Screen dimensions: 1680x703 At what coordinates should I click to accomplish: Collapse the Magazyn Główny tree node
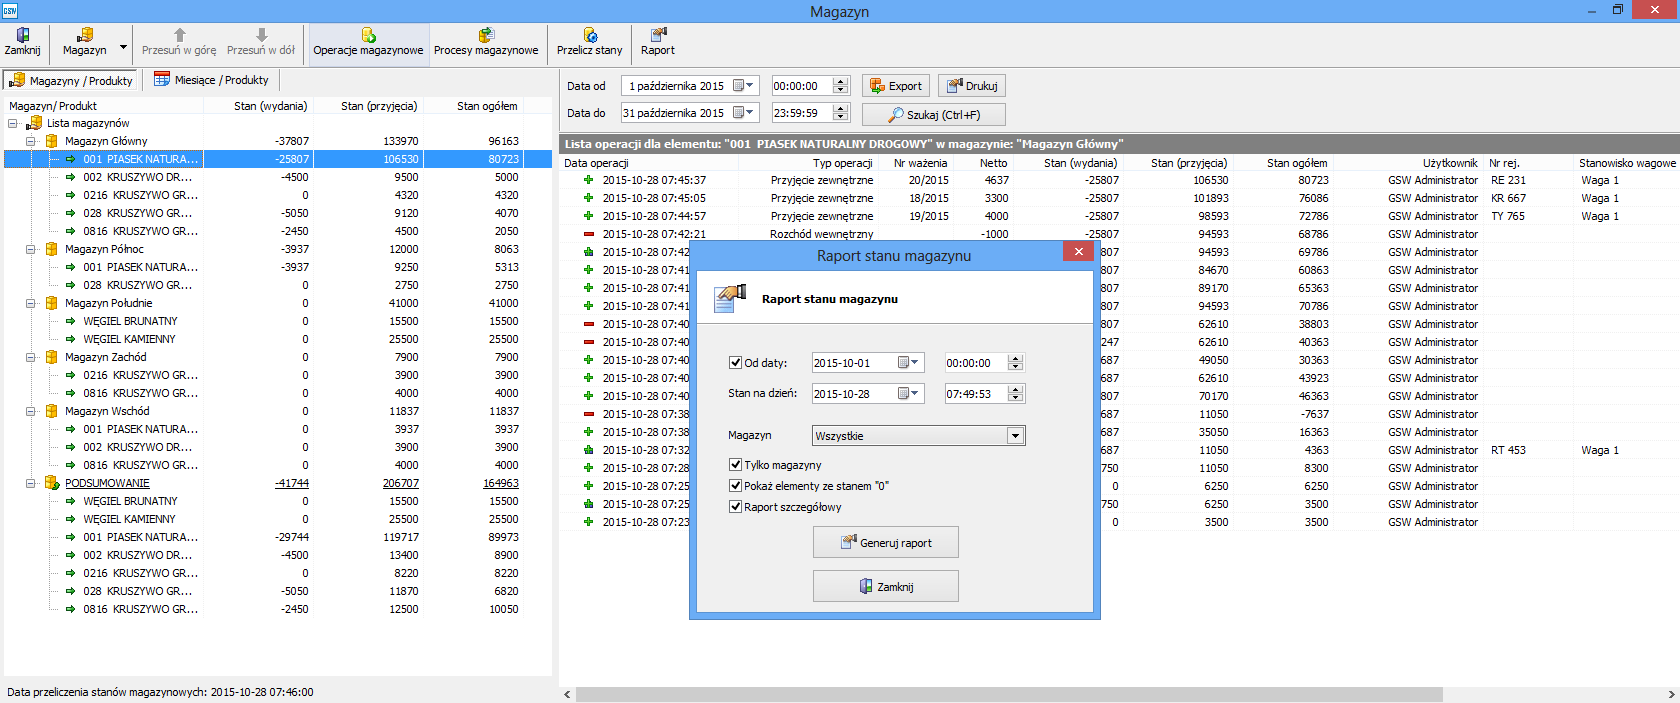(x=31, y=141)
